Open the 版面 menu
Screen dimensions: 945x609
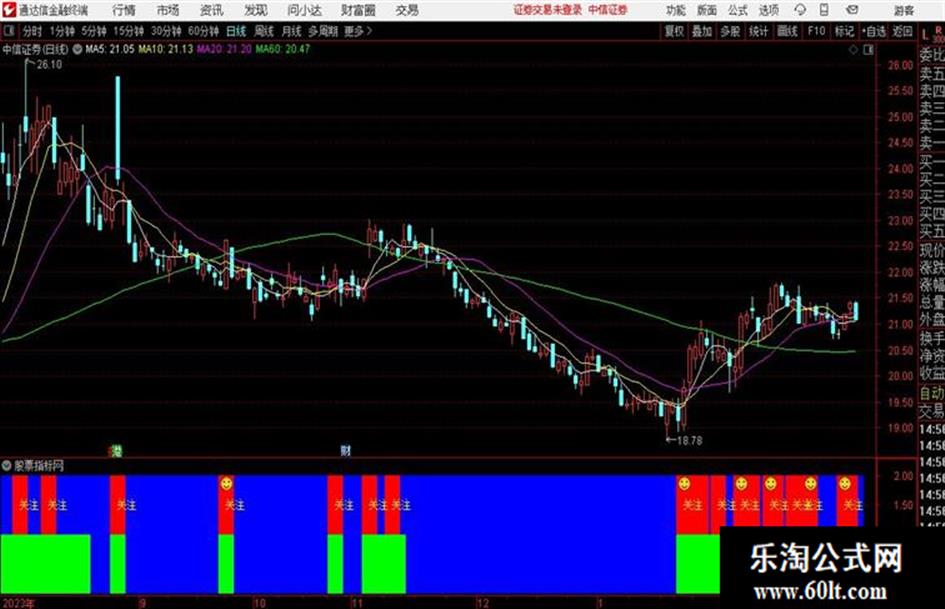pyautogui.click(x=707, y=10)
